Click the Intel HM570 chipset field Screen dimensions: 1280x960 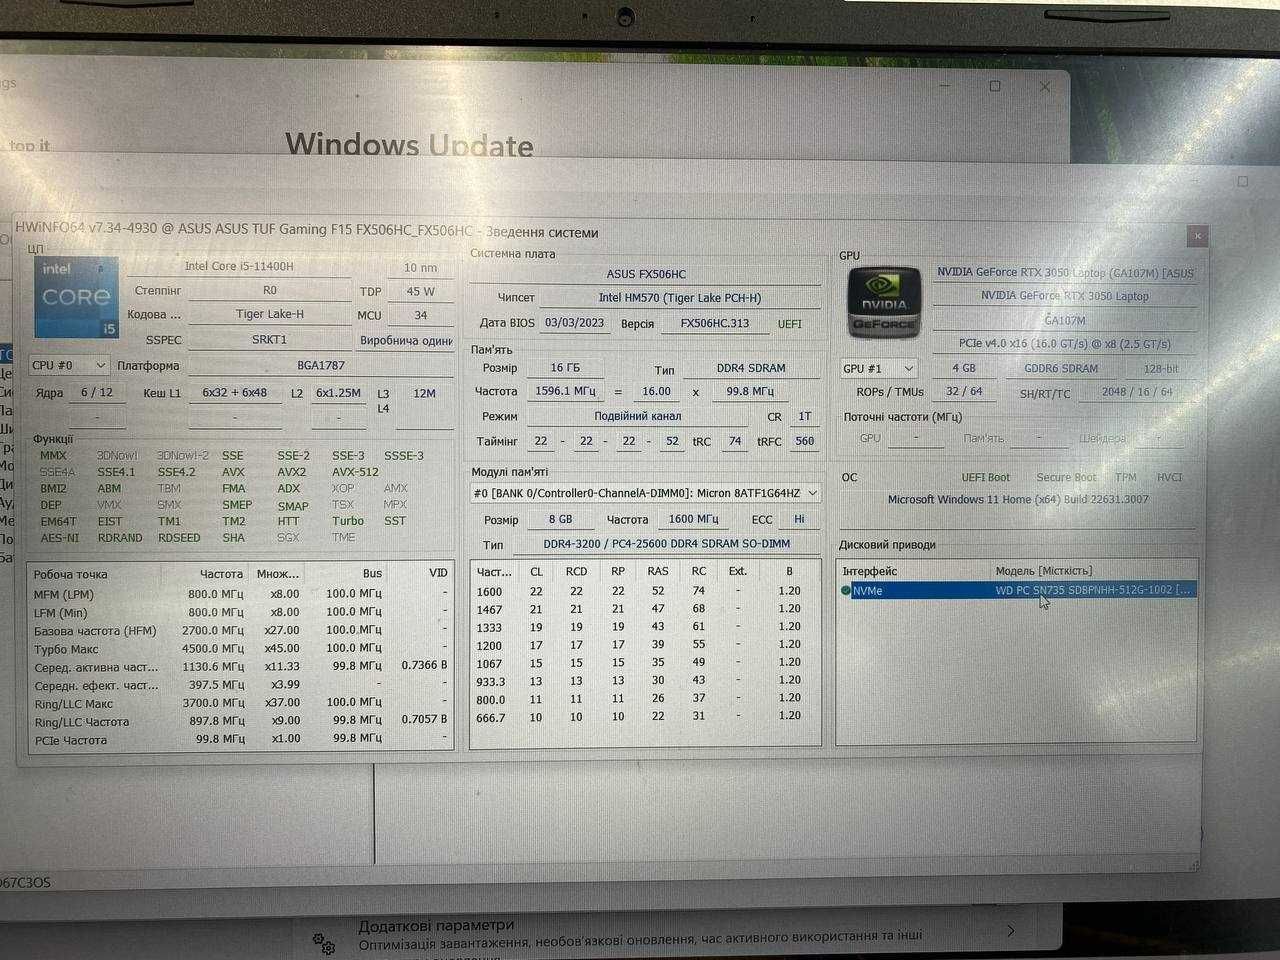point(680,298)
